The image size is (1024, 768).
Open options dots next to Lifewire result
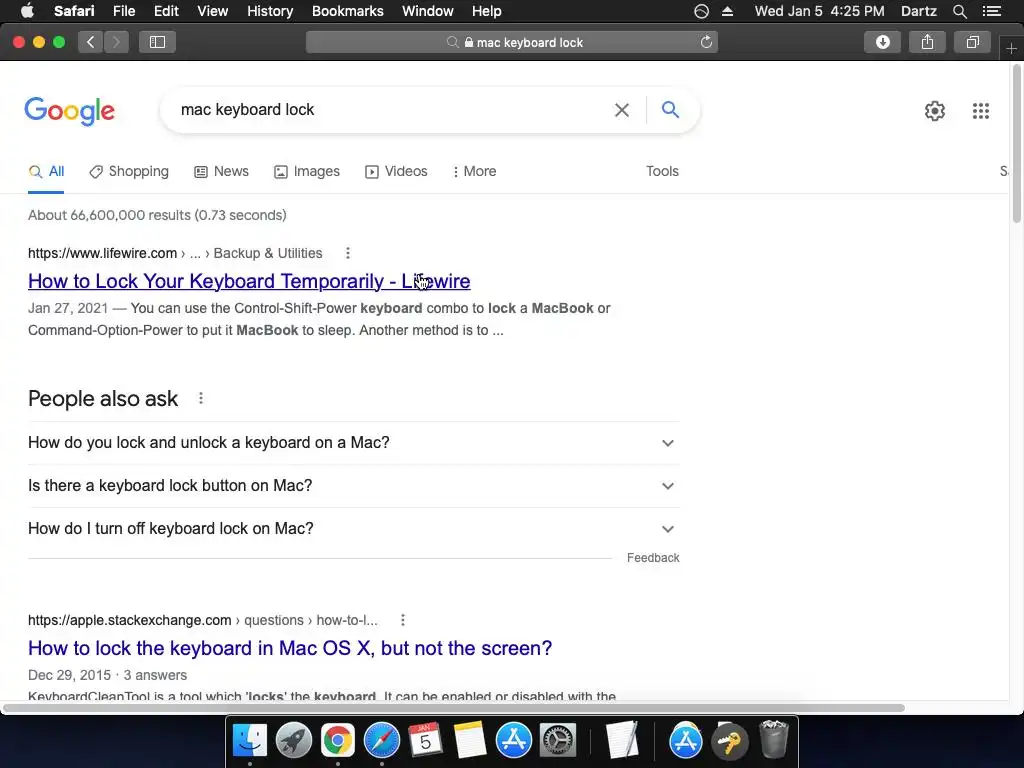(347, 253)
